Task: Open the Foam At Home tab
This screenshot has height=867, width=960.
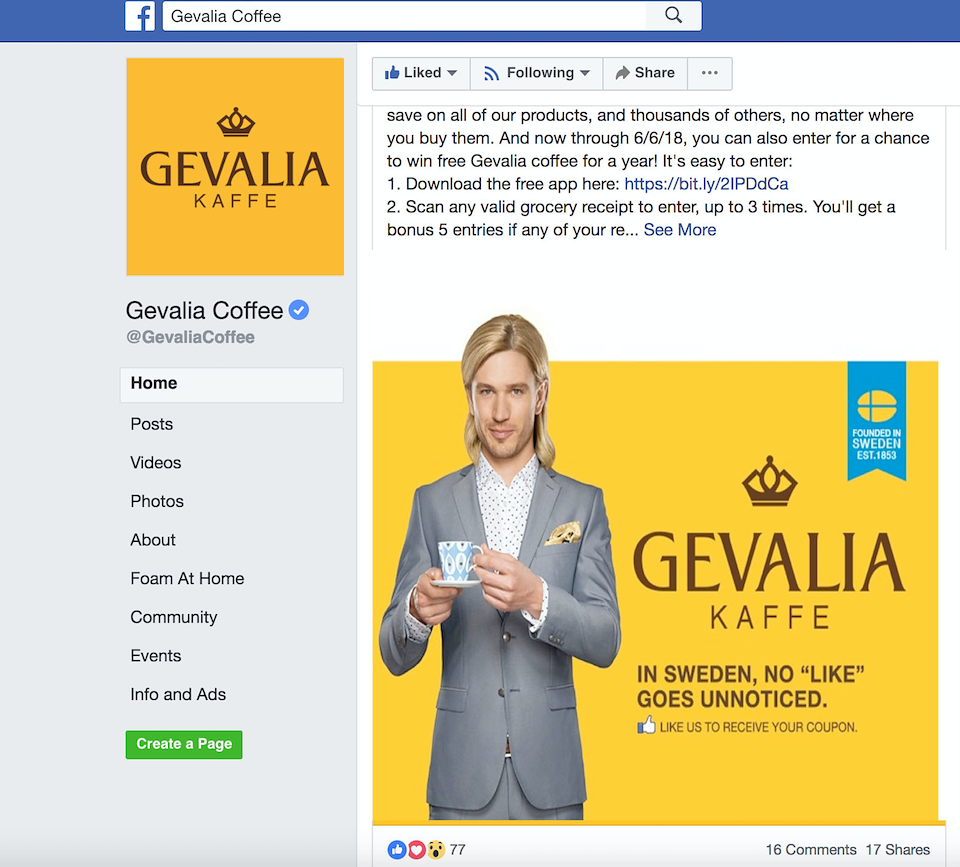Action: point(187,579)
